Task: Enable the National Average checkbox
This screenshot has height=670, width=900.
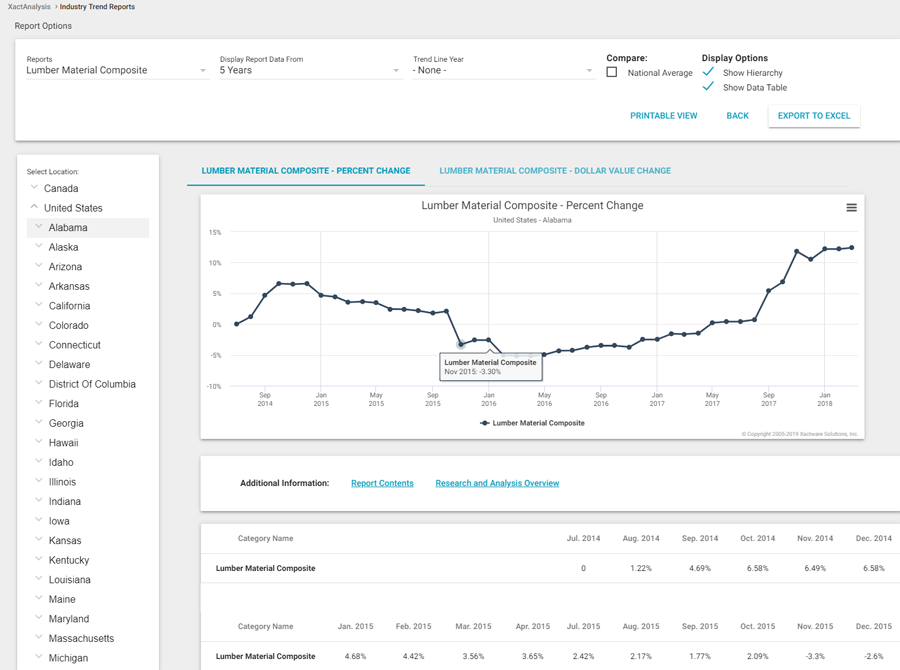Action: 612,72
